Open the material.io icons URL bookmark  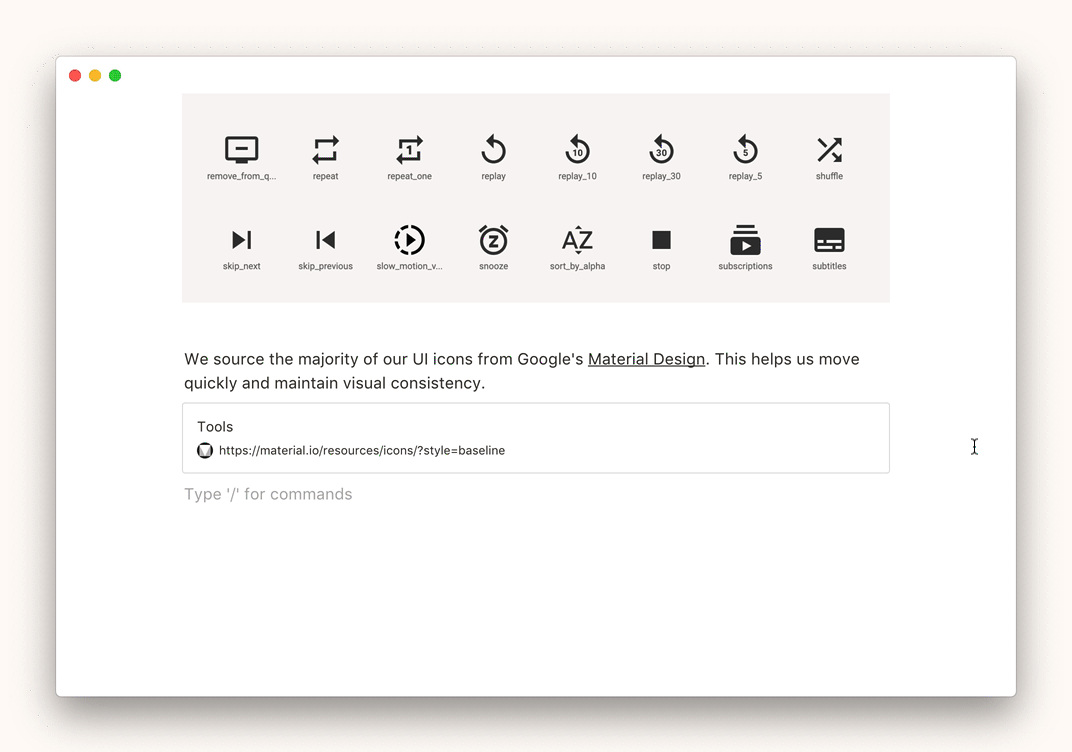tap(362, 451)
